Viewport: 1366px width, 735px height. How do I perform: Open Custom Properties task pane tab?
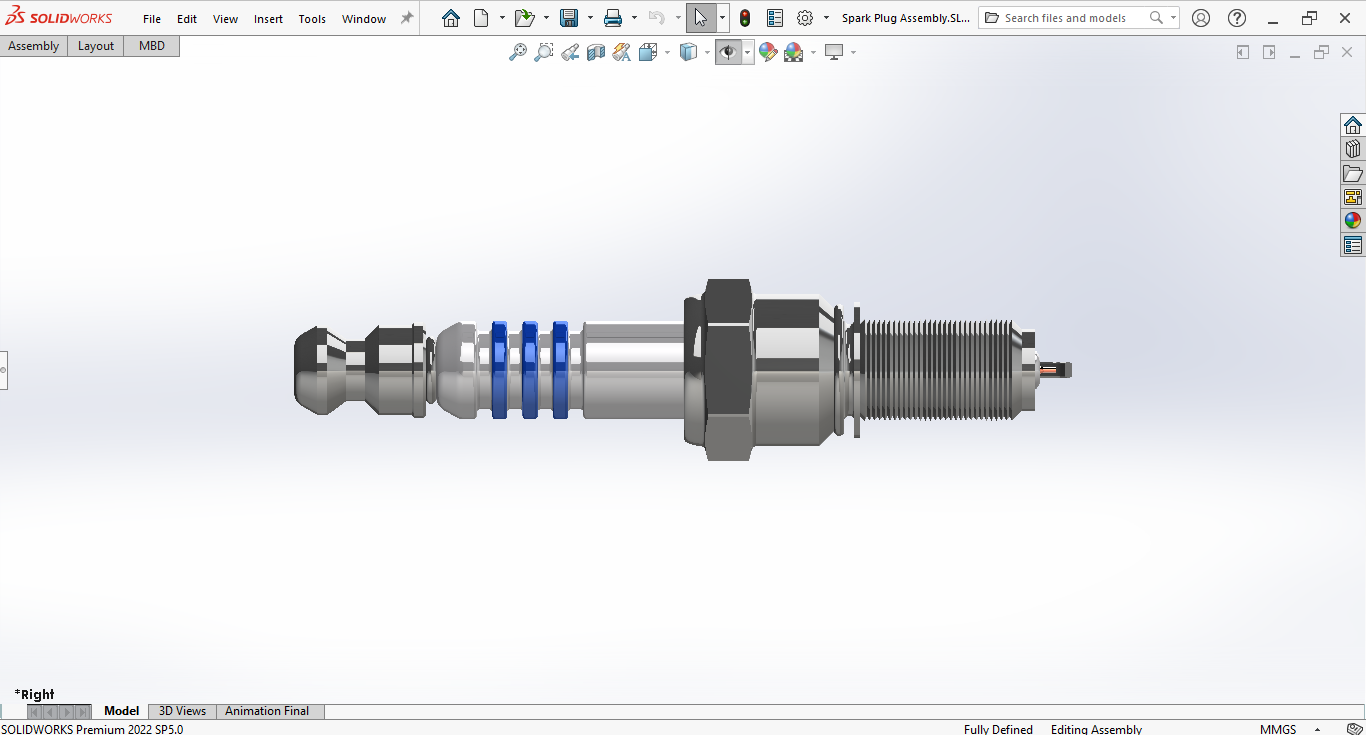(1353, 245)
